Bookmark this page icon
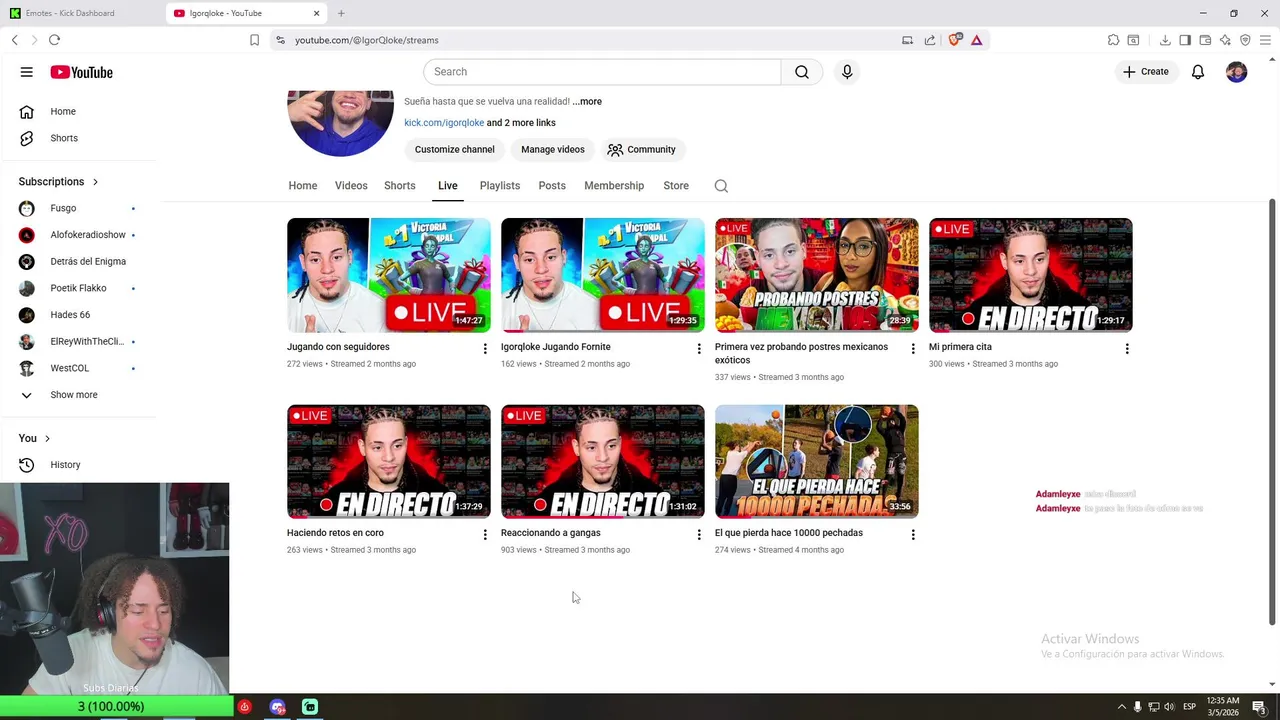This screenshot has height=720, width=1280. tap(254, 40)
